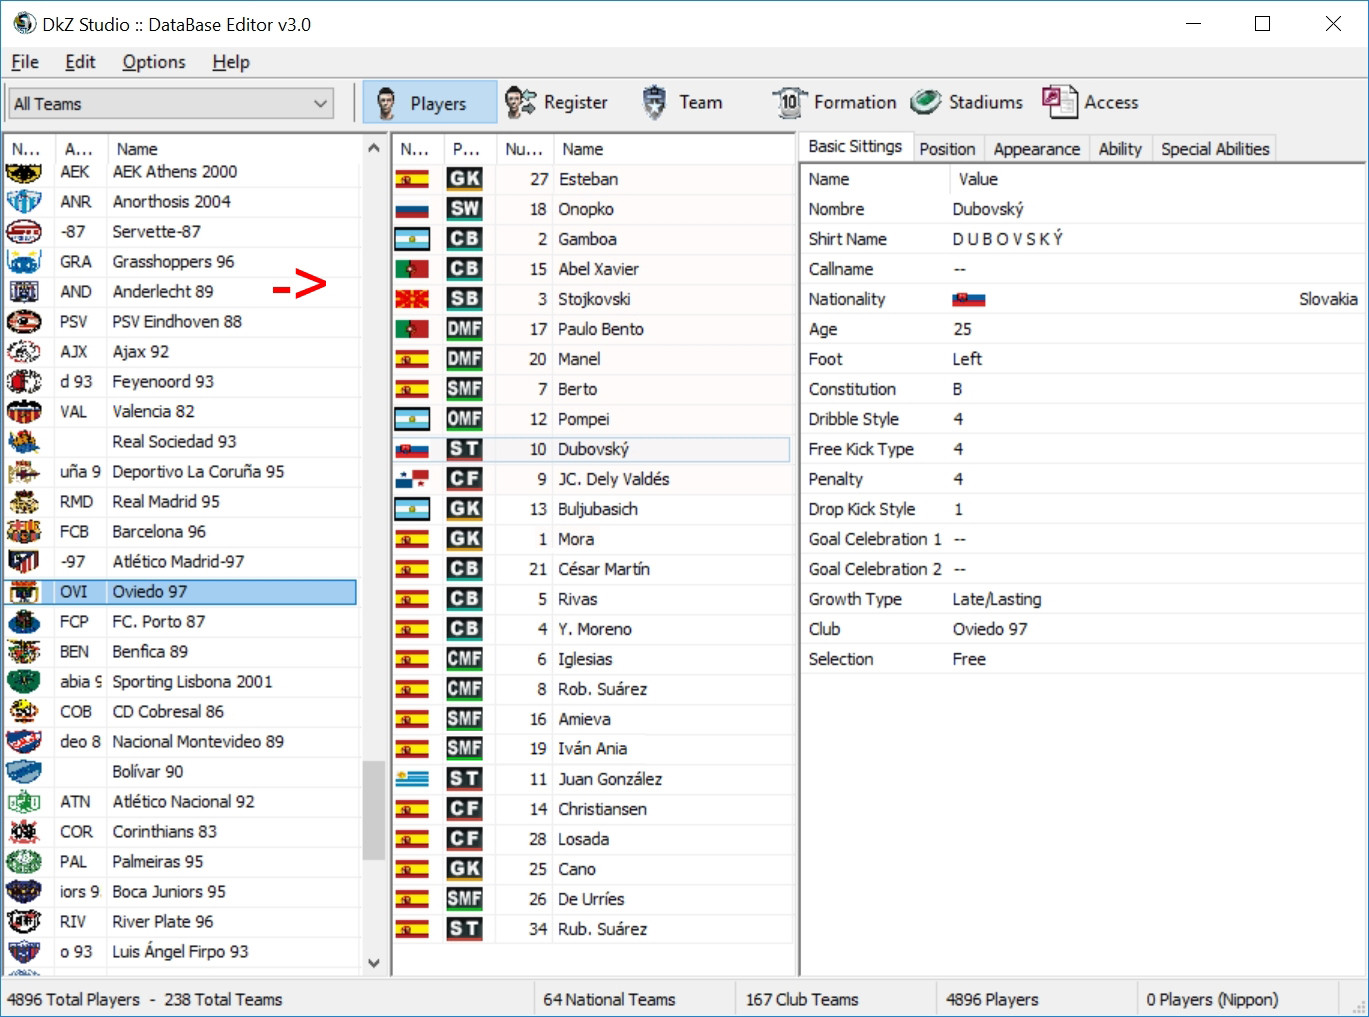This screenshot has height=1017, width=1369.
Task: Open the Register section
Action: 556,103
